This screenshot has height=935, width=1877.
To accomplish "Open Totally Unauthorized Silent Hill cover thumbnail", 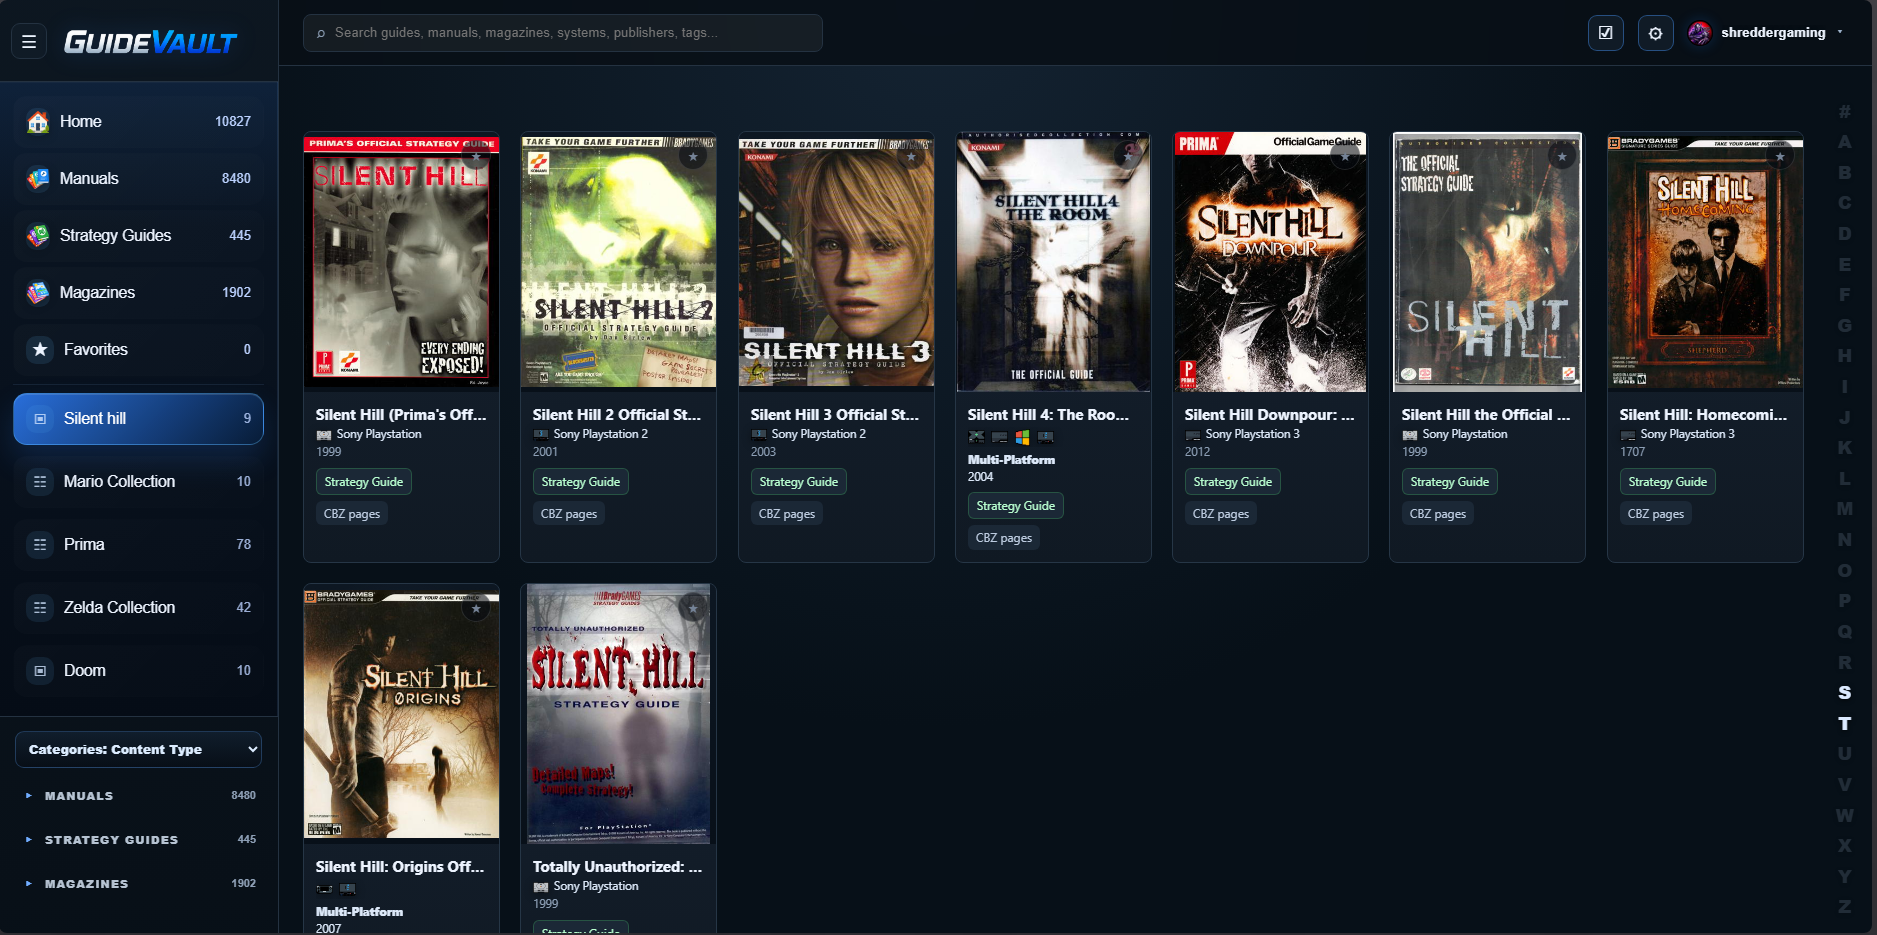I will click(x=618, y=714).
